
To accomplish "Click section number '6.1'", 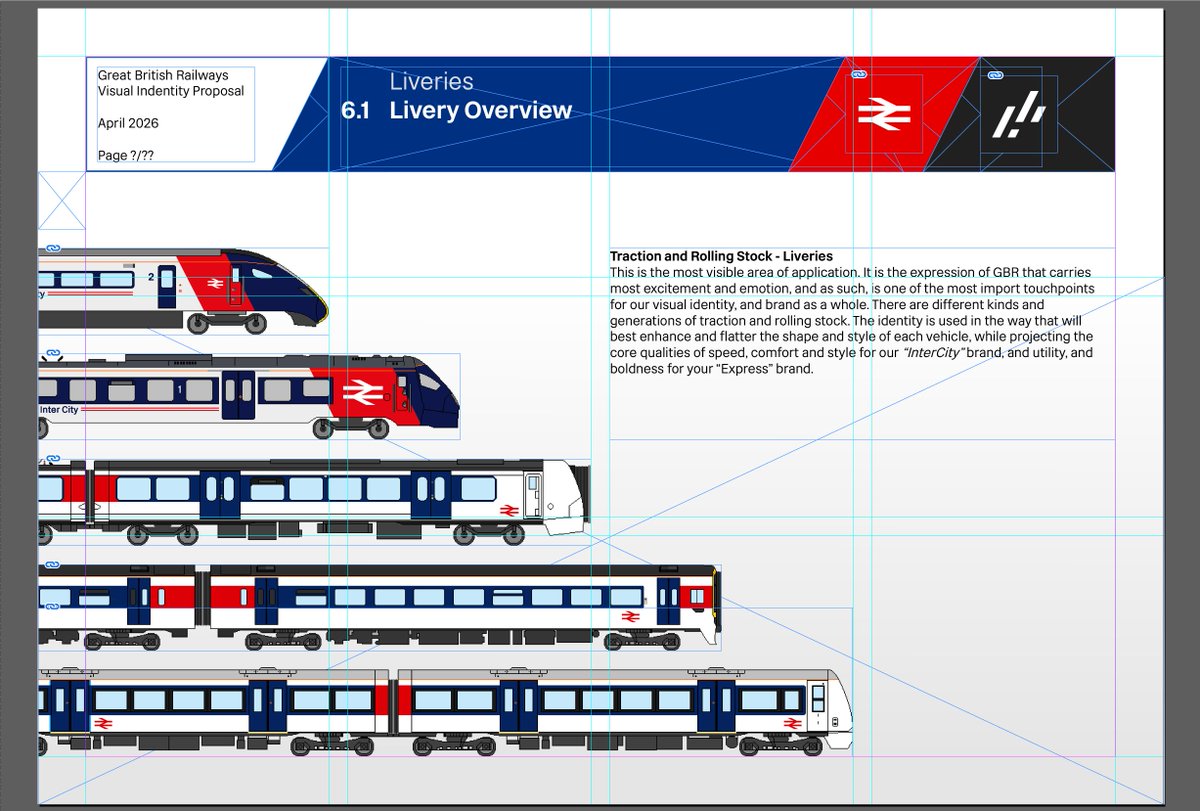I will (355, 111).
